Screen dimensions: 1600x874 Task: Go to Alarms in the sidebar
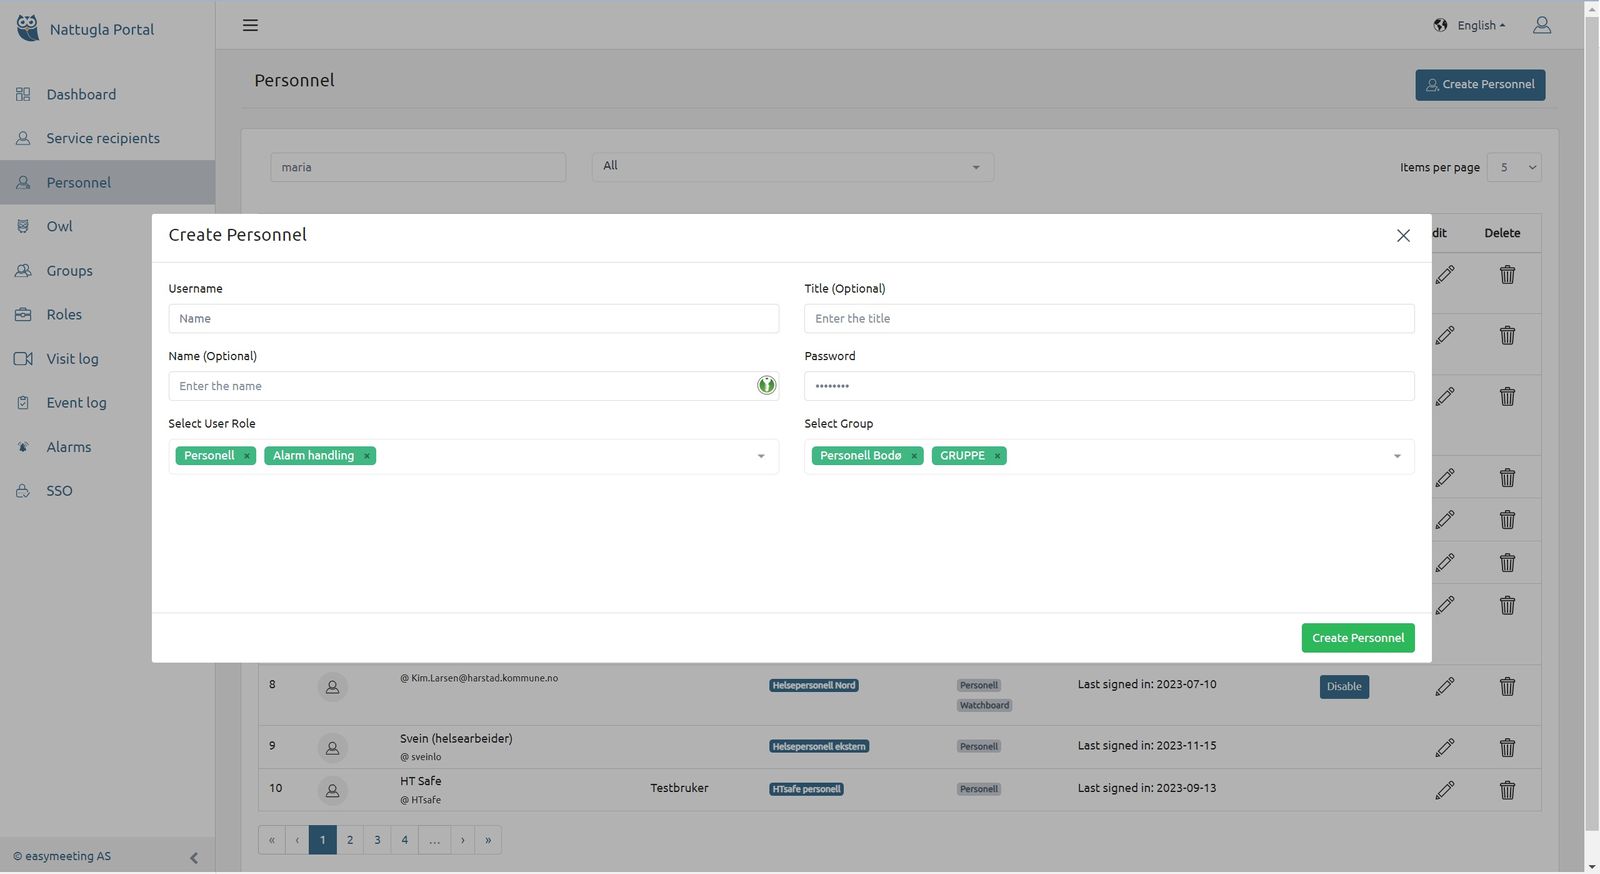(68, 447)
